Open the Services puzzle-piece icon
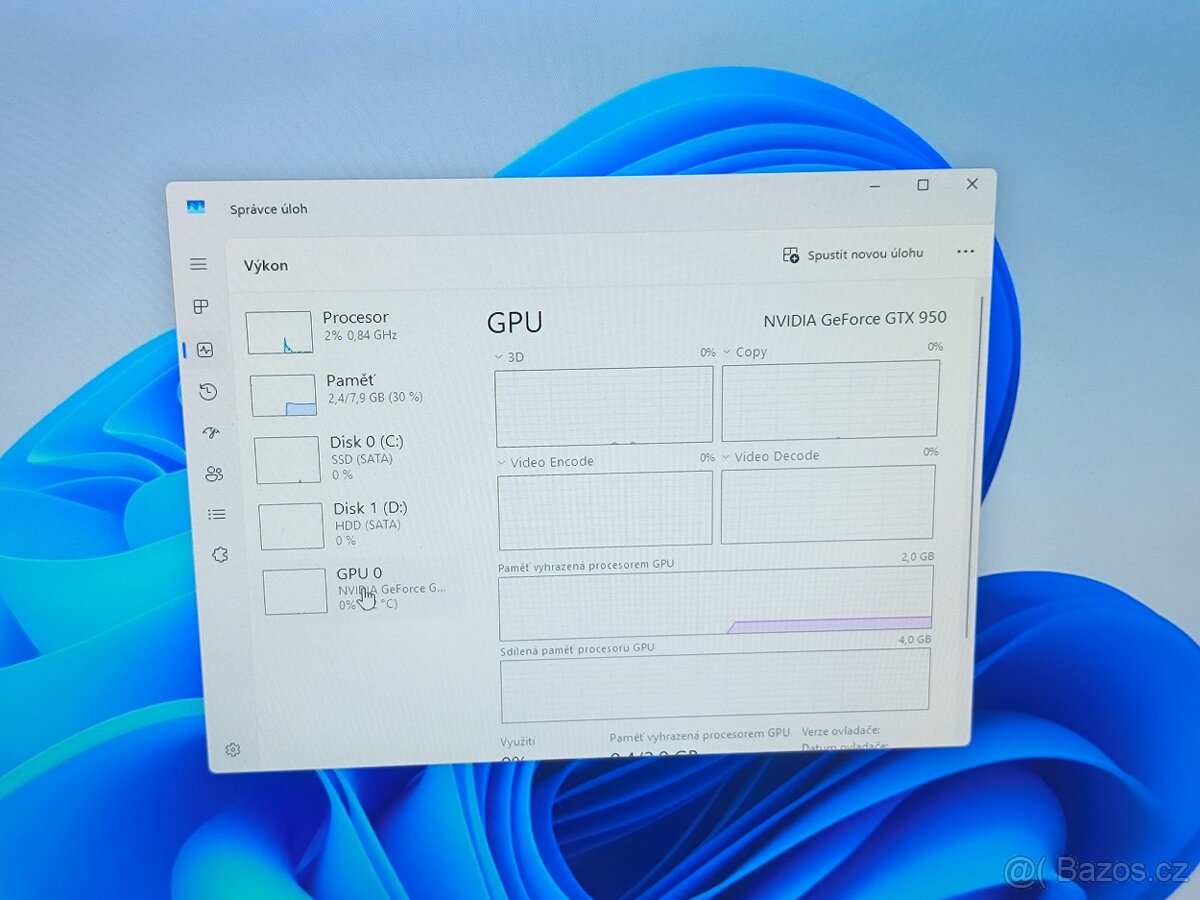The image size is (1200, 900). [220, 554]
